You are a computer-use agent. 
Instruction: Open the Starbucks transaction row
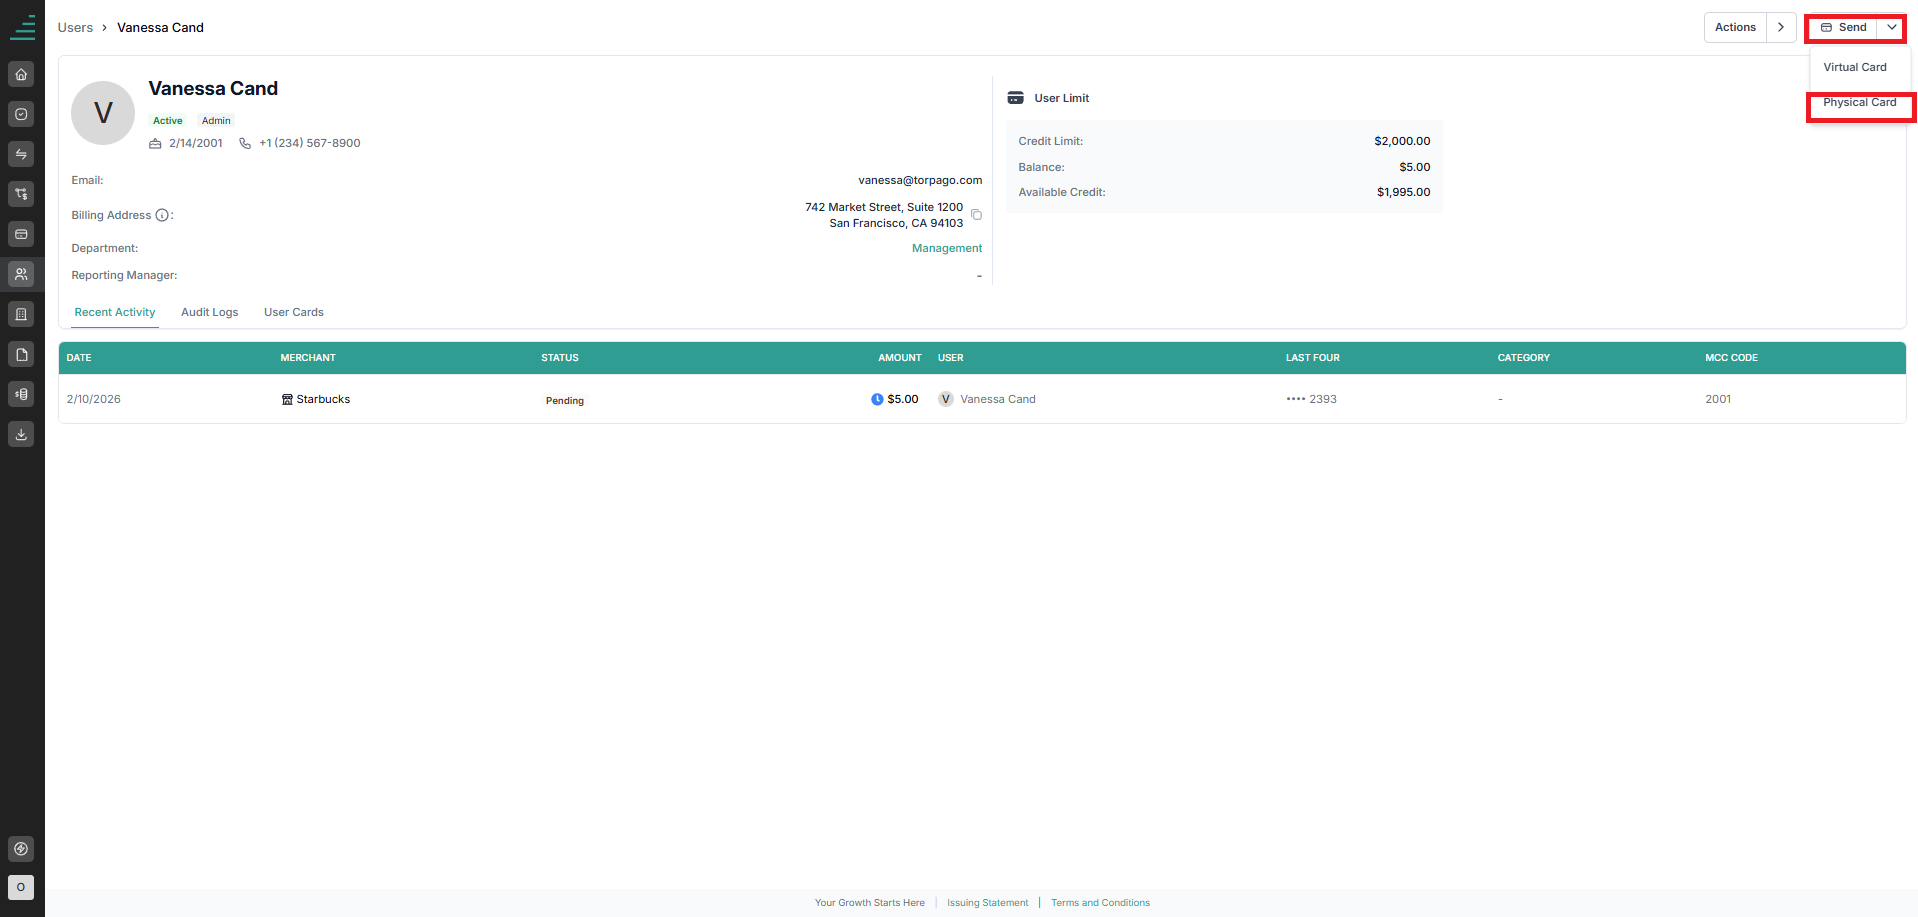click(x=982, y=399)
